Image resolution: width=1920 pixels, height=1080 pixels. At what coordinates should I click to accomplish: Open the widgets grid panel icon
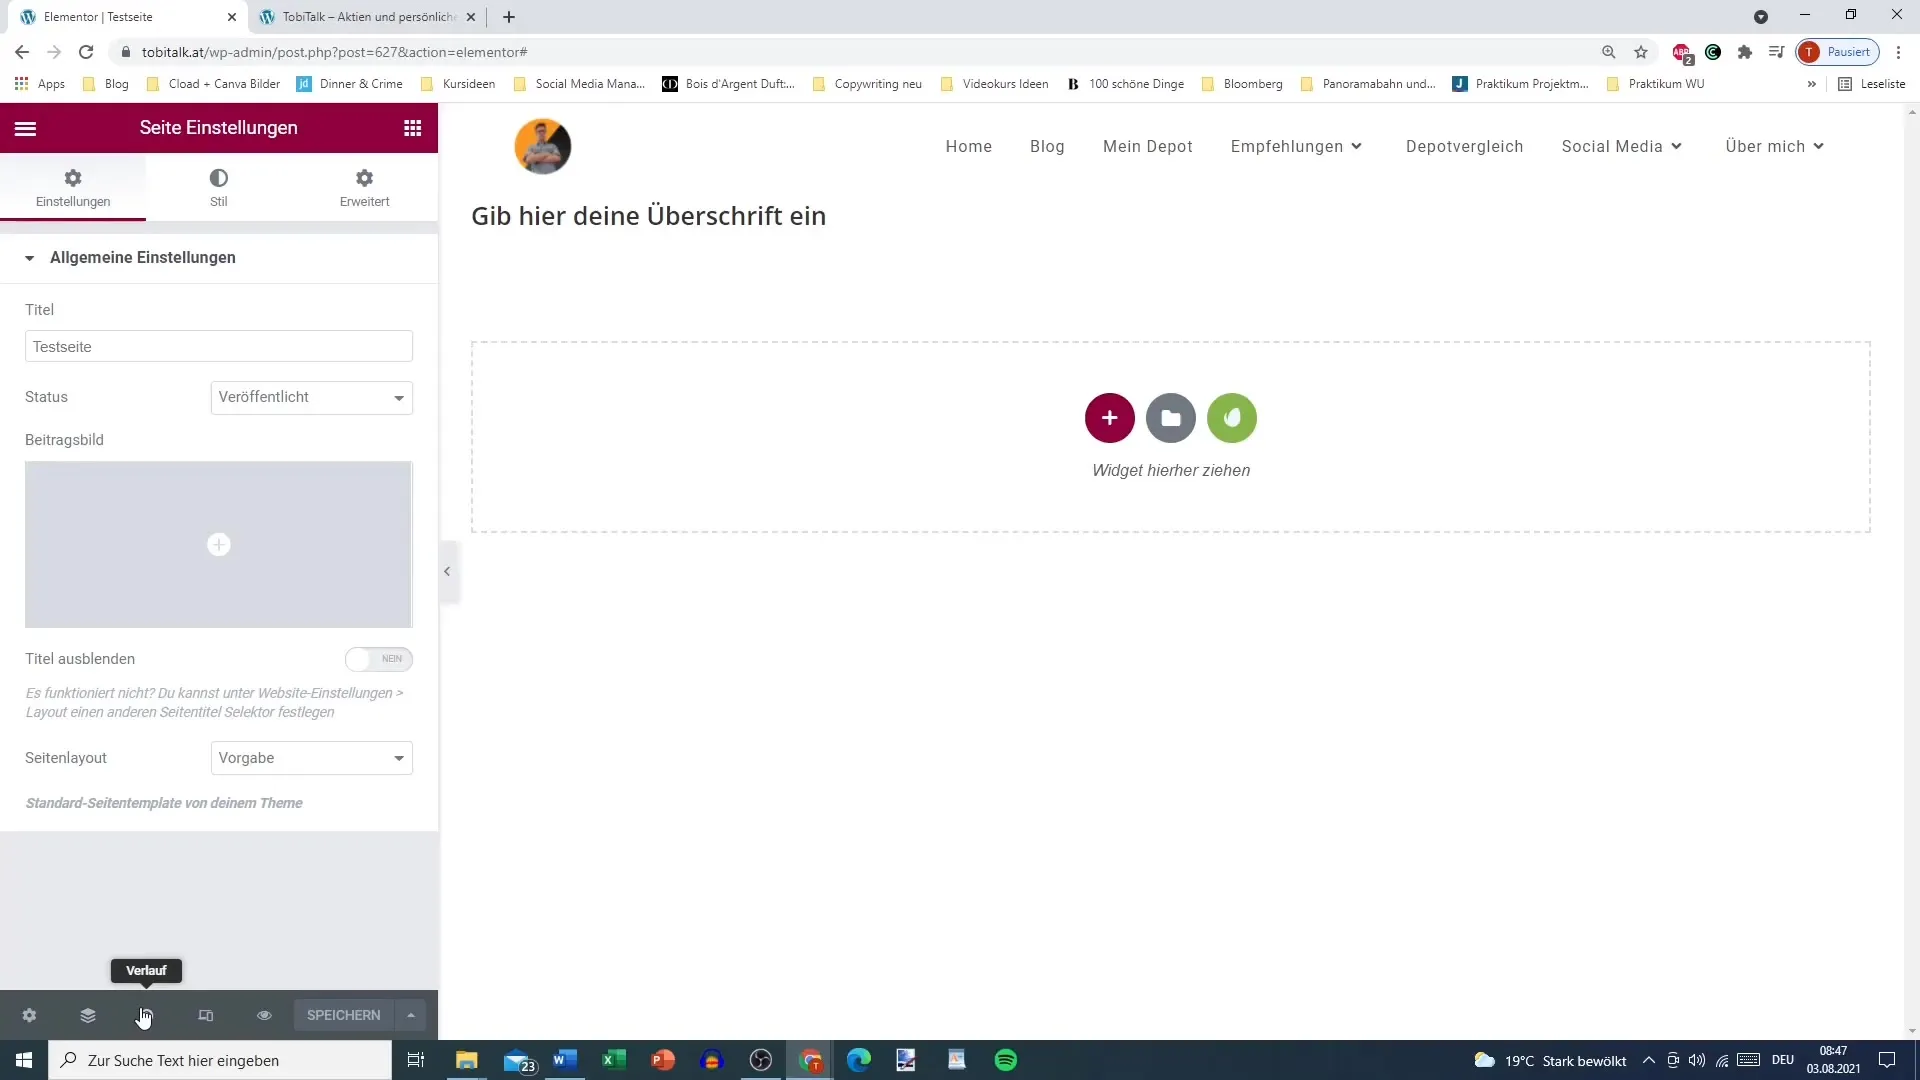point(412,128)
